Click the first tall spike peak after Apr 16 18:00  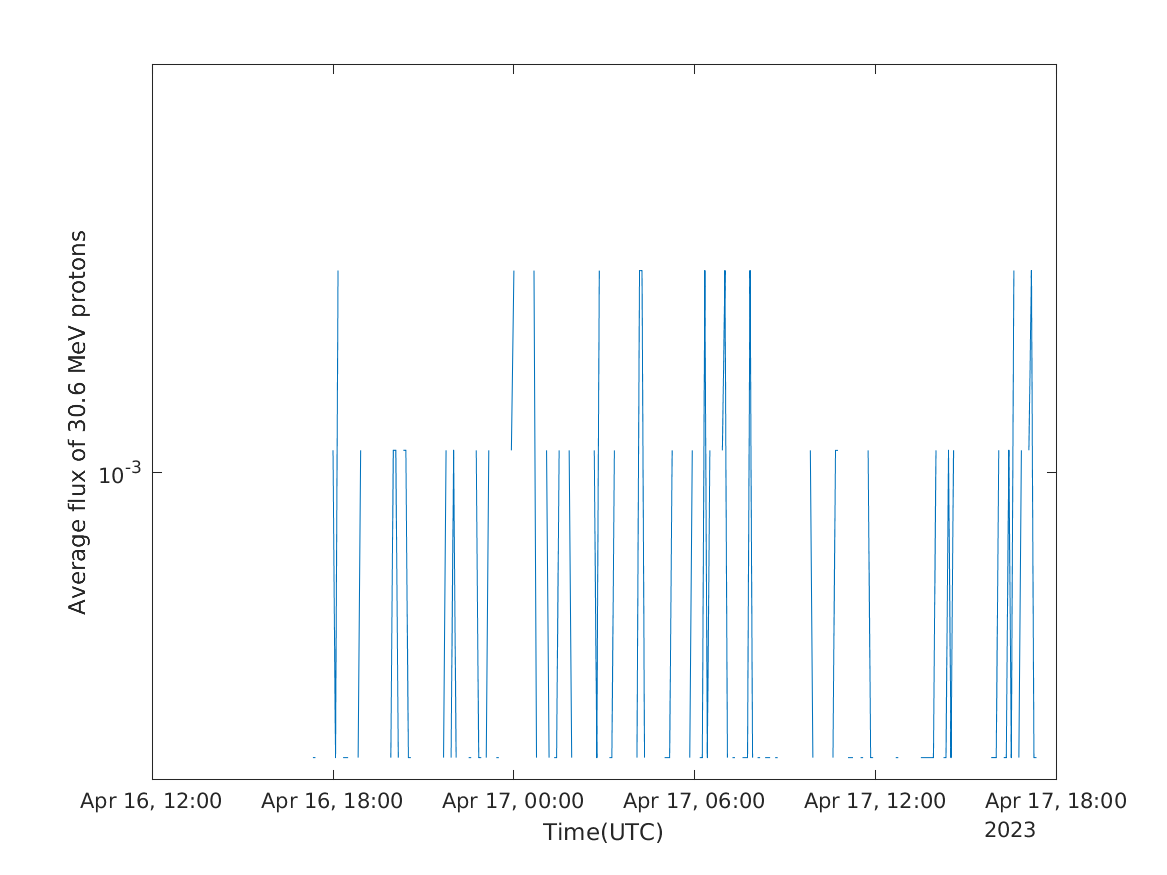tap(338, 271)
